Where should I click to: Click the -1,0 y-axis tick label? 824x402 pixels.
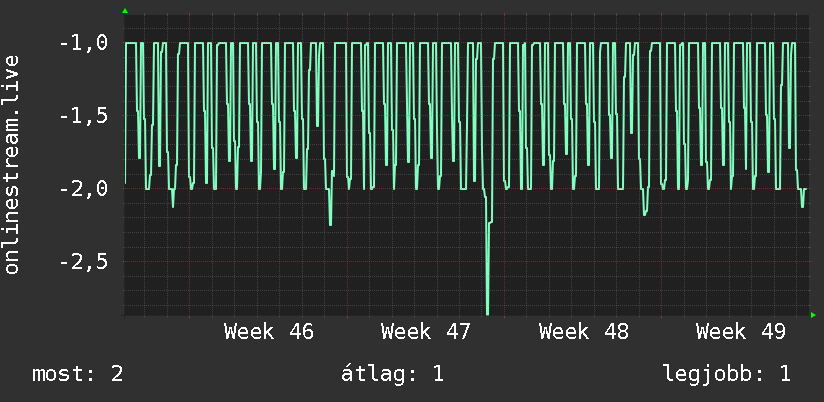[x=84, y=43]
